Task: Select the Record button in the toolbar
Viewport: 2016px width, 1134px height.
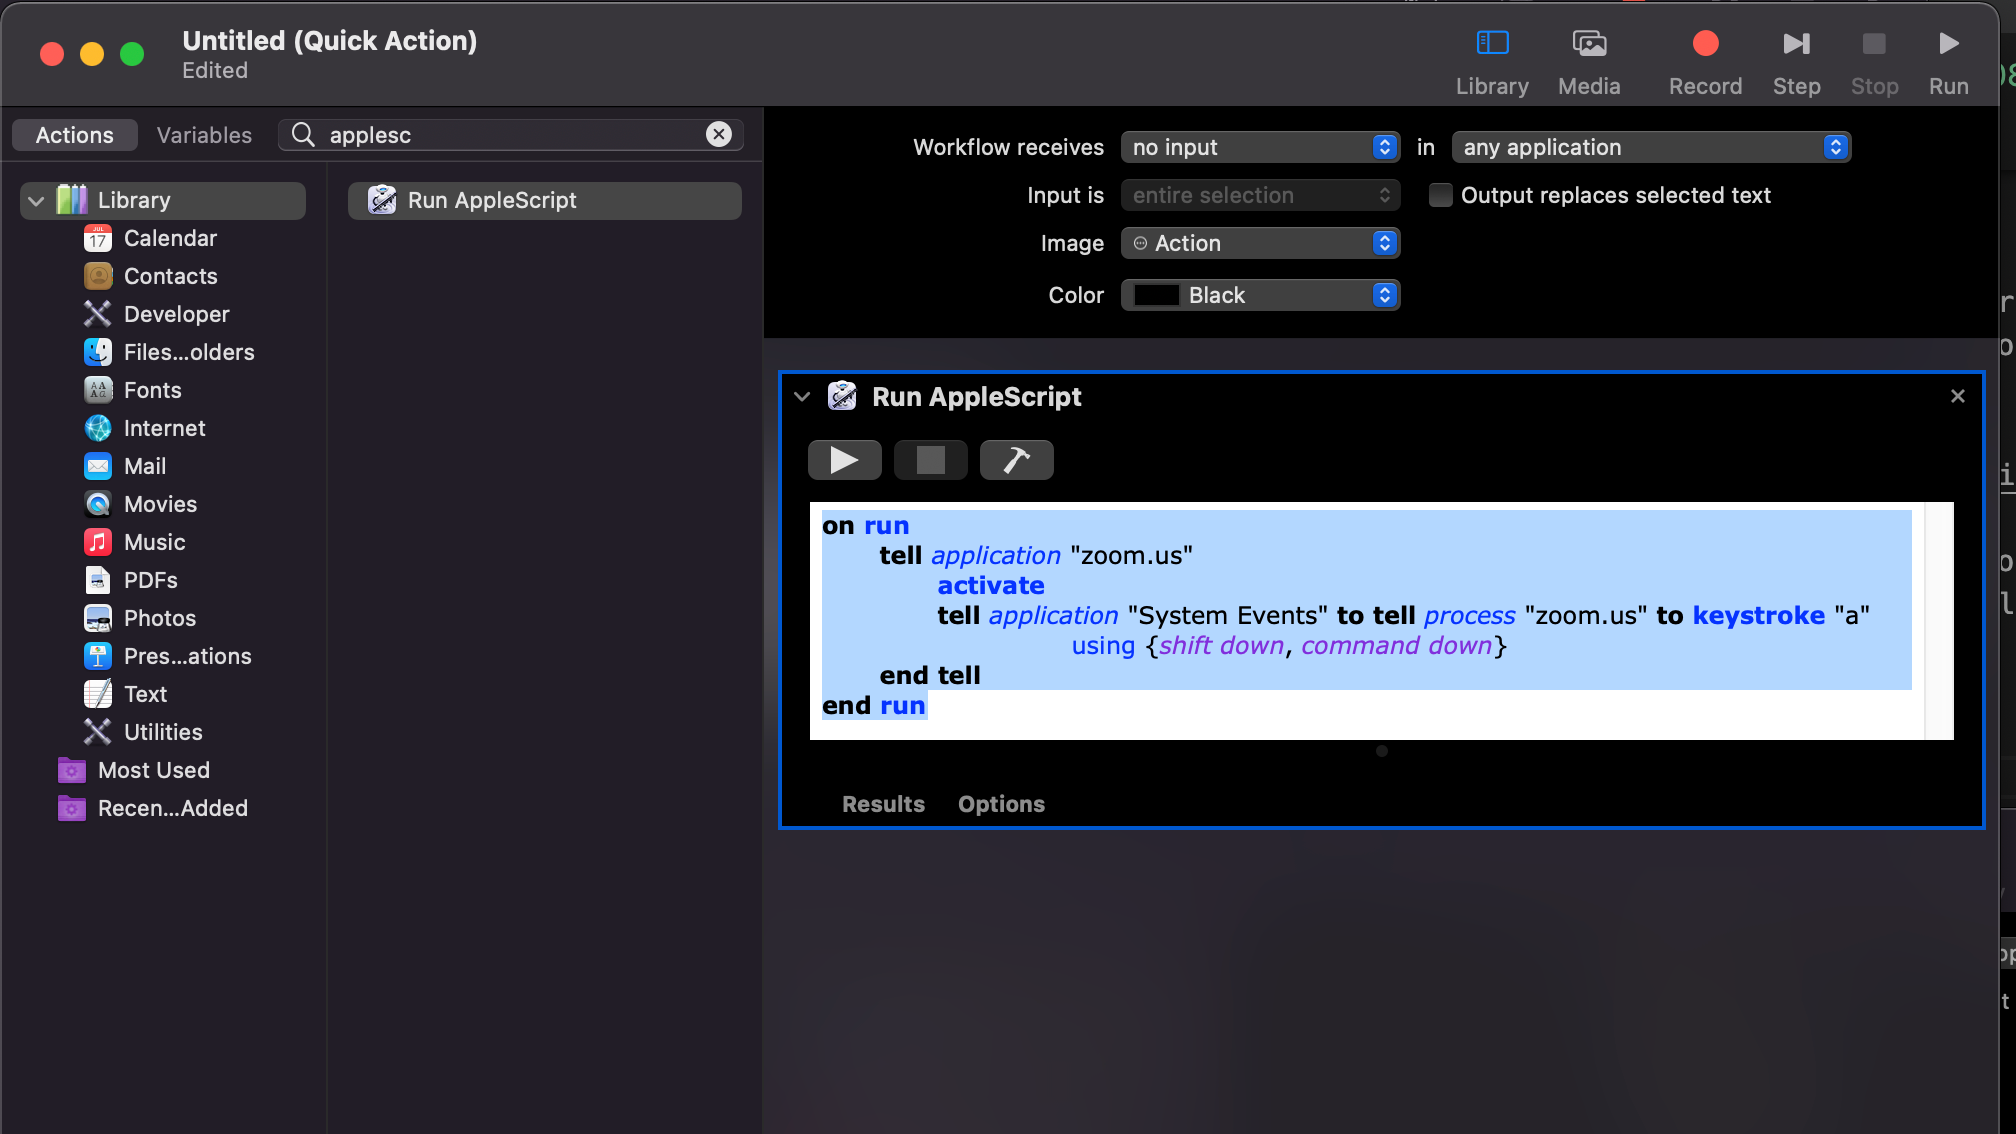Action: pyautogui.click(x=1705, y=44)
